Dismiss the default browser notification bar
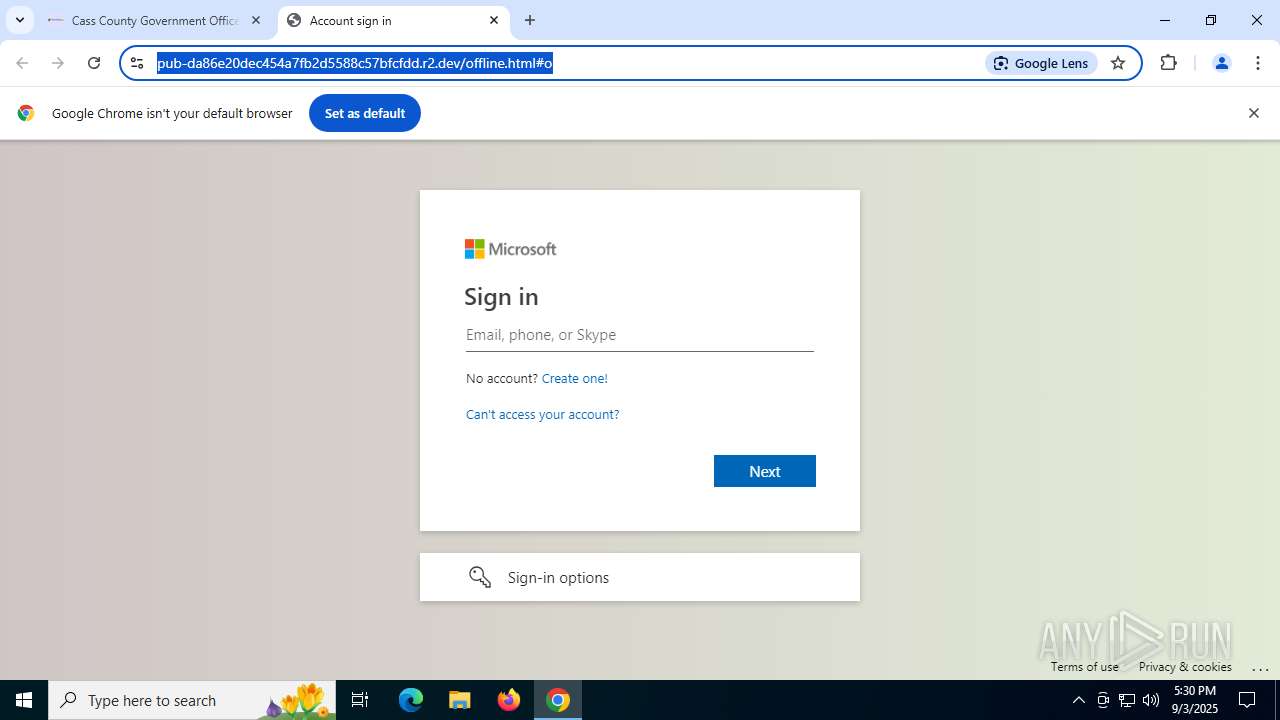Image resolution: width=1280 pixels, height=720 pixels. (1253, 113)
